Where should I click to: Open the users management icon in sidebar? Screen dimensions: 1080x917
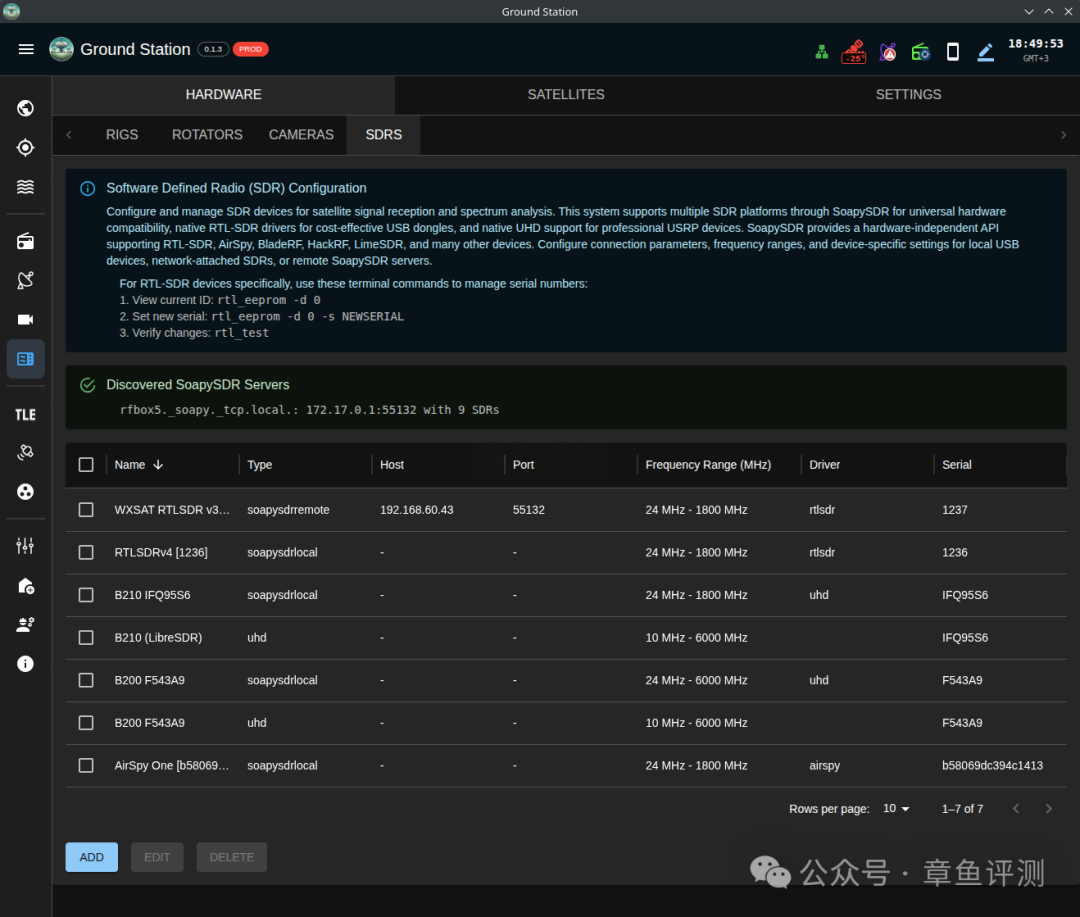(x=25, y=624)
